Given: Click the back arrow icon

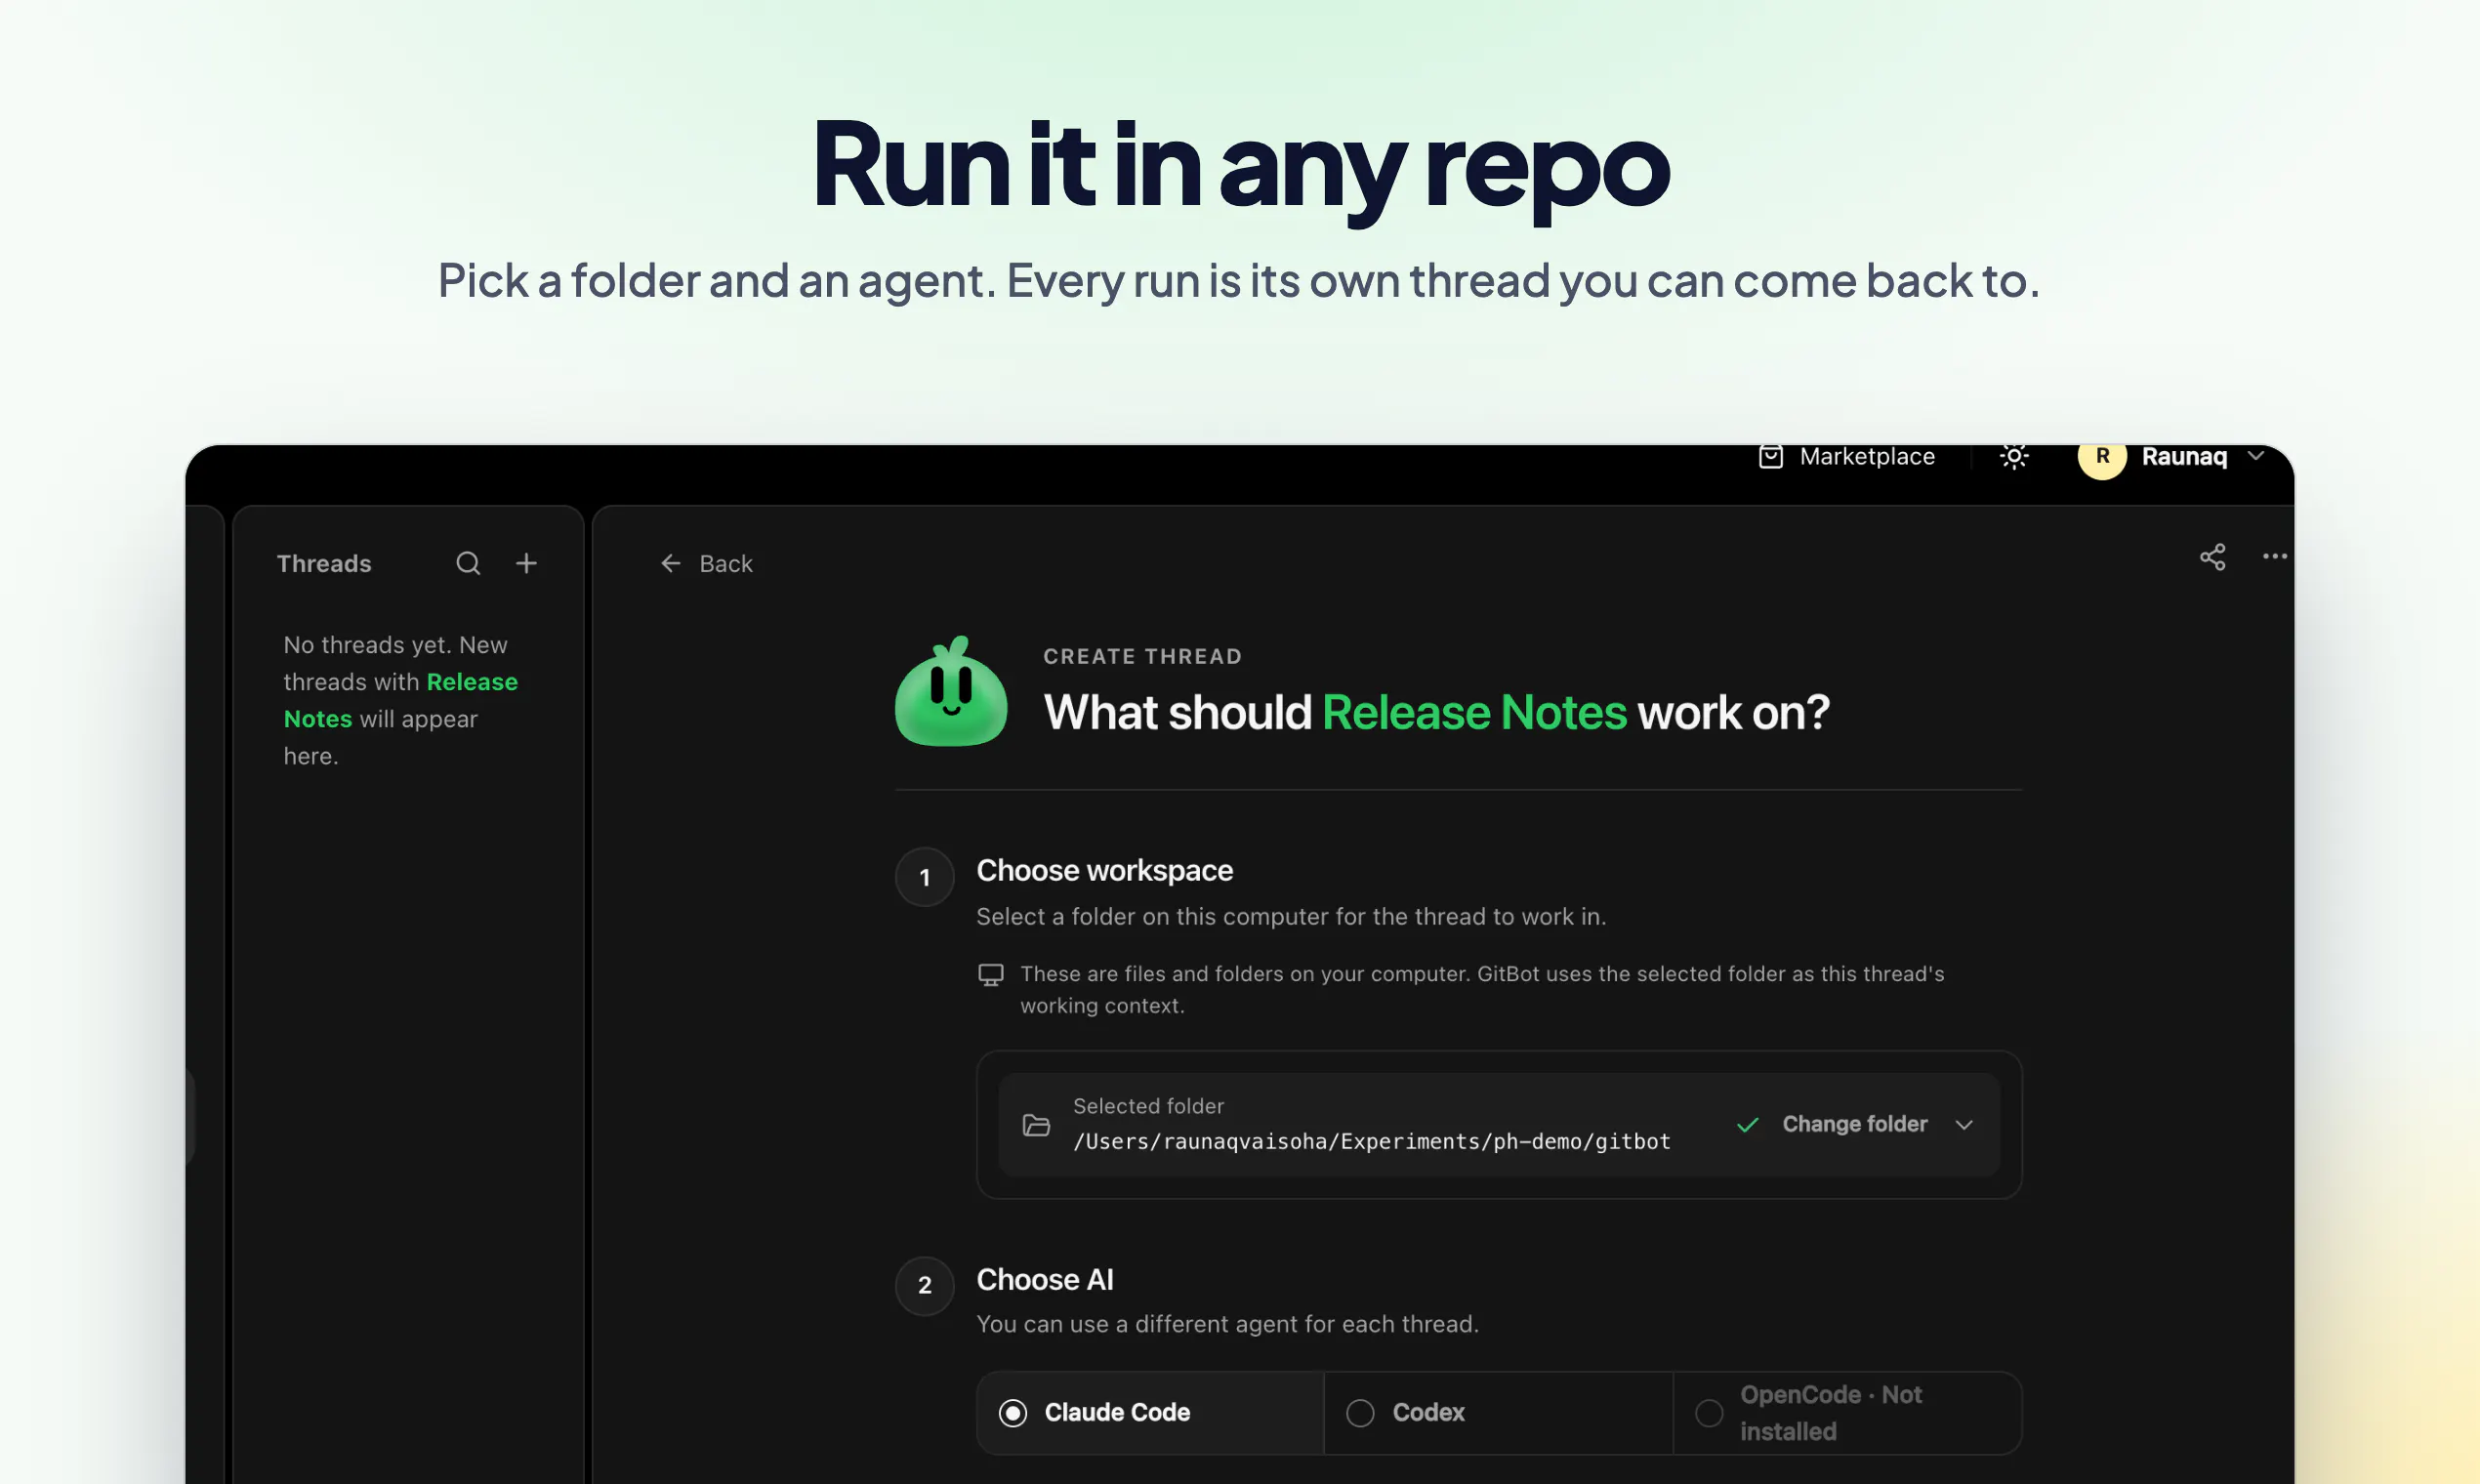Looking at the screenshot, I should (x=670, y=564).
